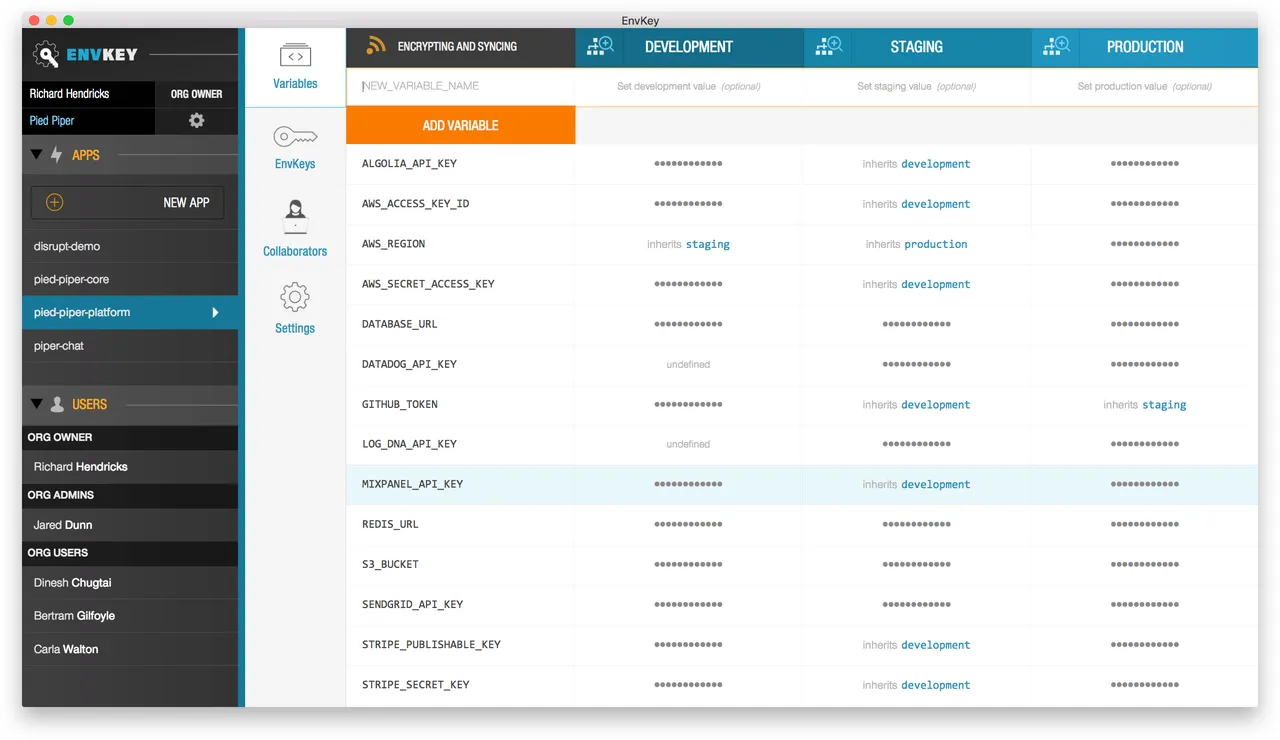Click S3_BUCKET's masked production value
Image resolution: width=1280 pixels, height=740 pixels.
[x=1144, y=564]
